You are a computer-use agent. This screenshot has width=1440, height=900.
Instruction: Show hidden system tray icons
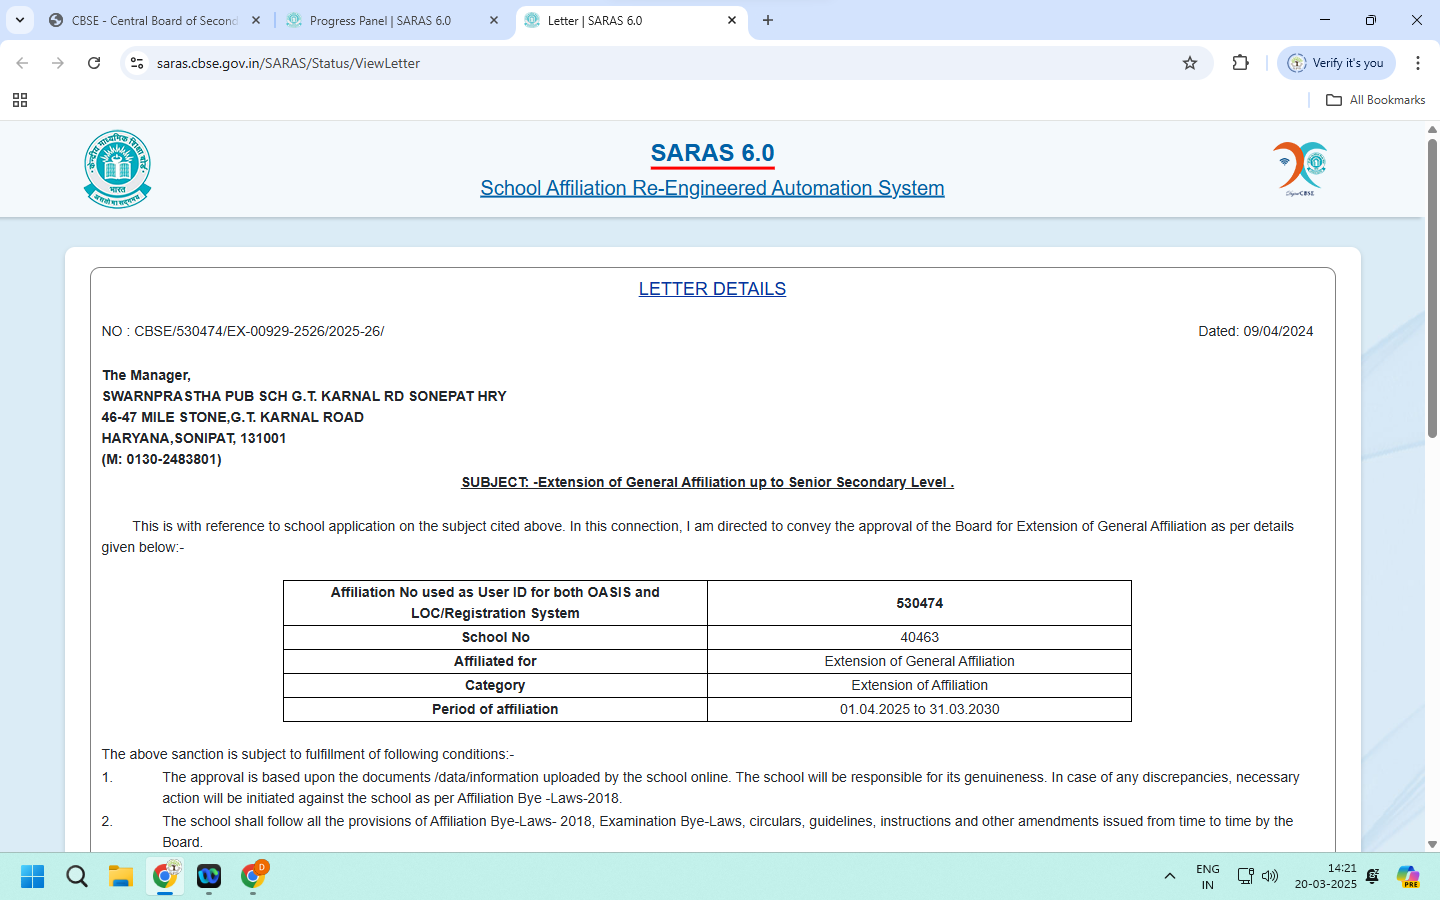coord(1169,877)
